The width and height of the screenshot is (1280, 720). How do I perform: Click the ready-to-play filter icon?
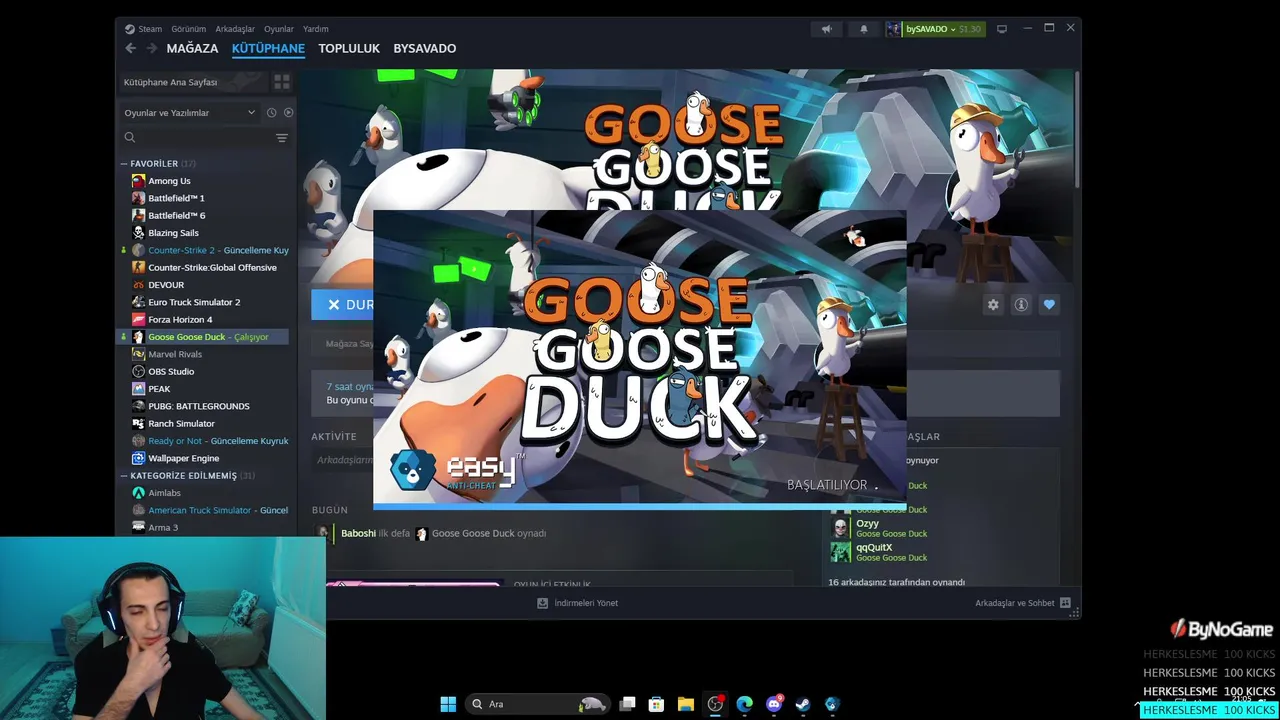288,113
